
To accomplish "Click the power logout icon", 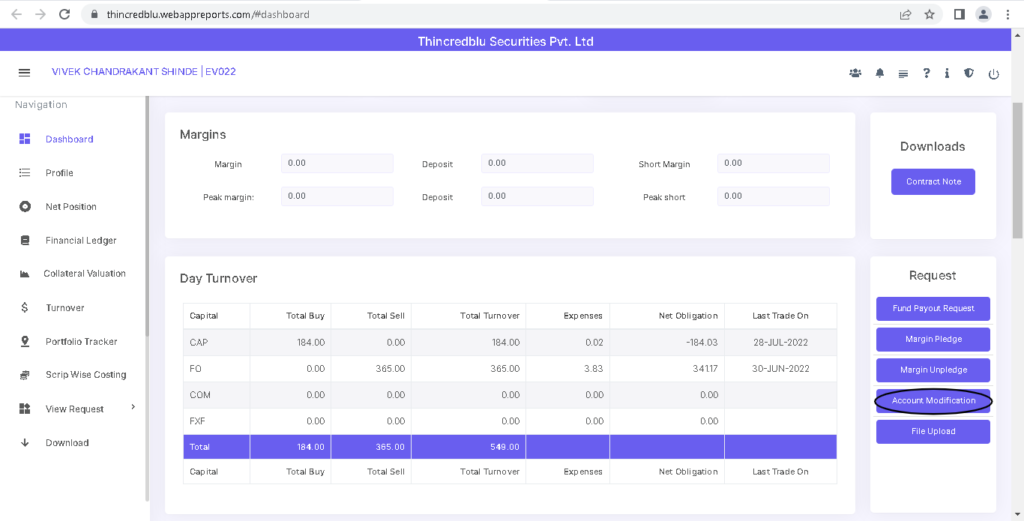I will tap(993, 74).
